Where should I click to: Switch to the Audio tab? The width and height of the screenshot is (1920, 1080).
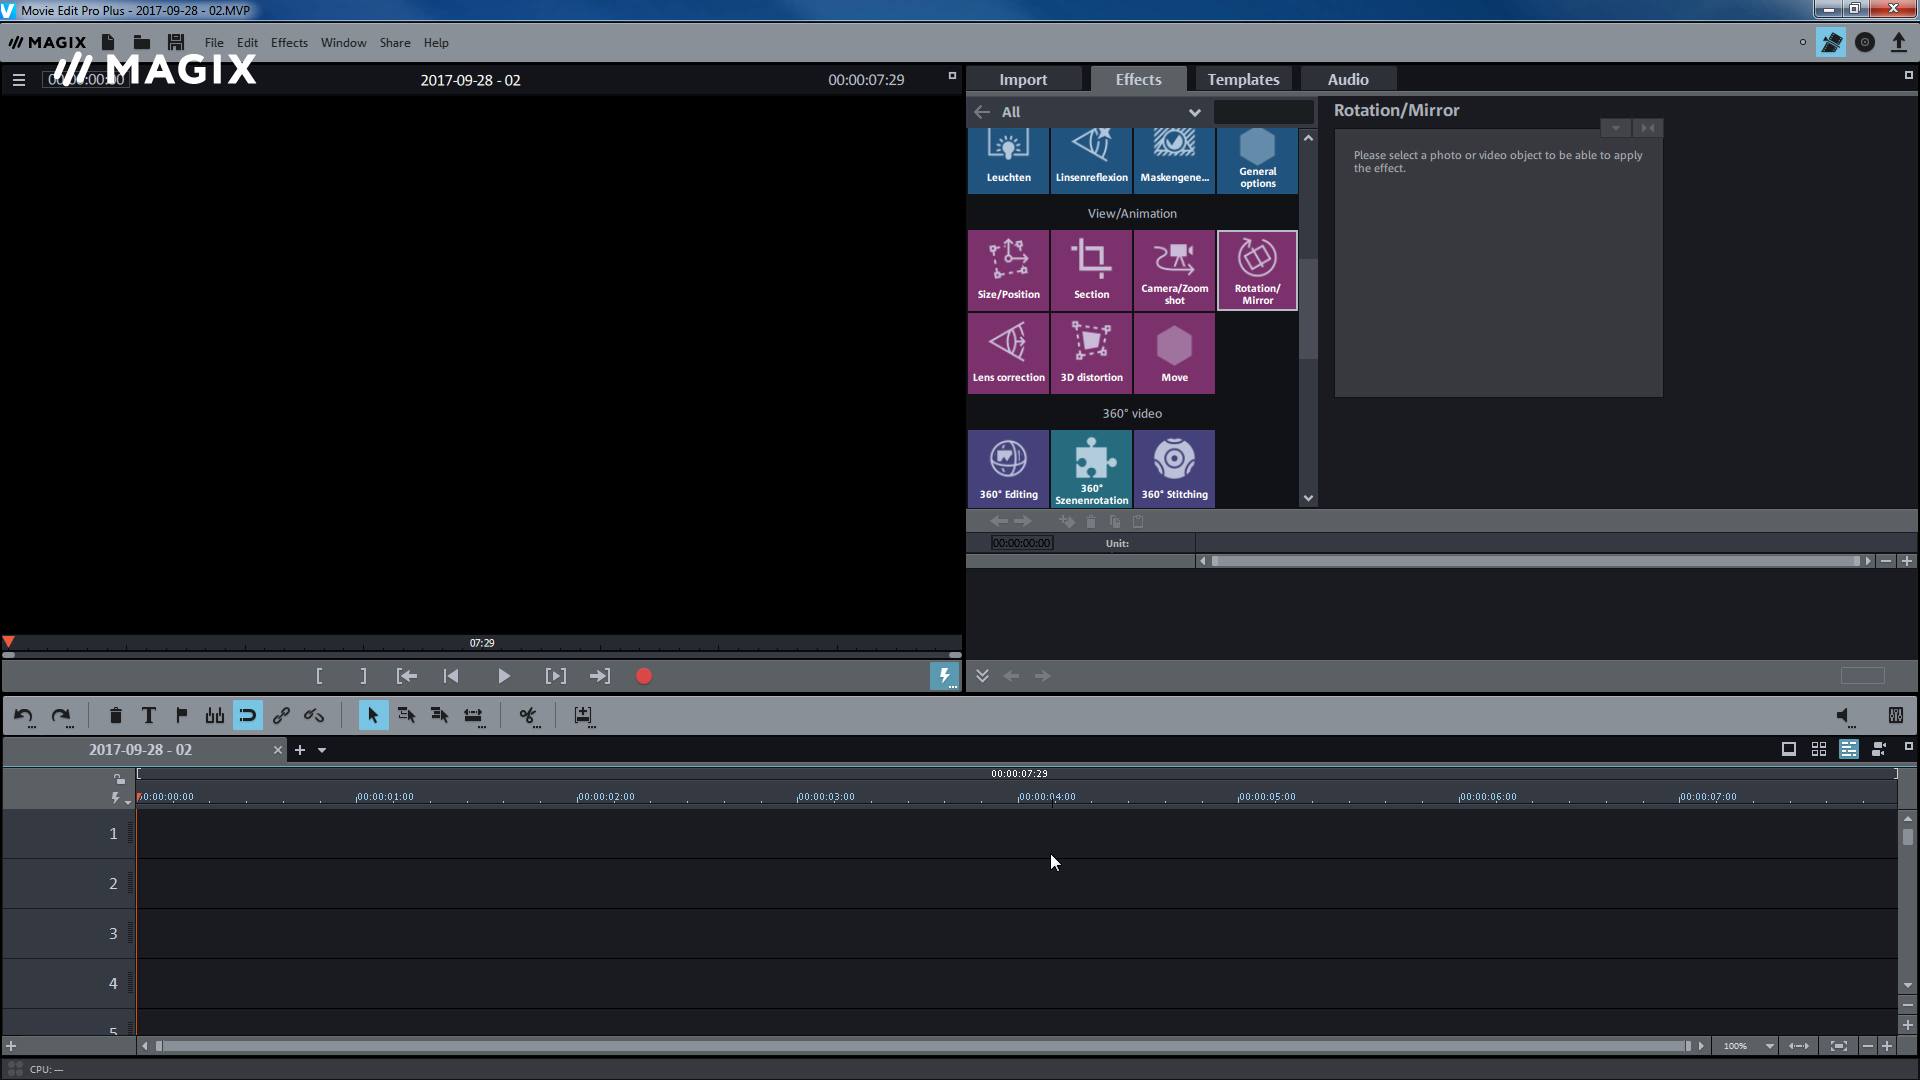pyautogui.click(x=1348, y=79)
